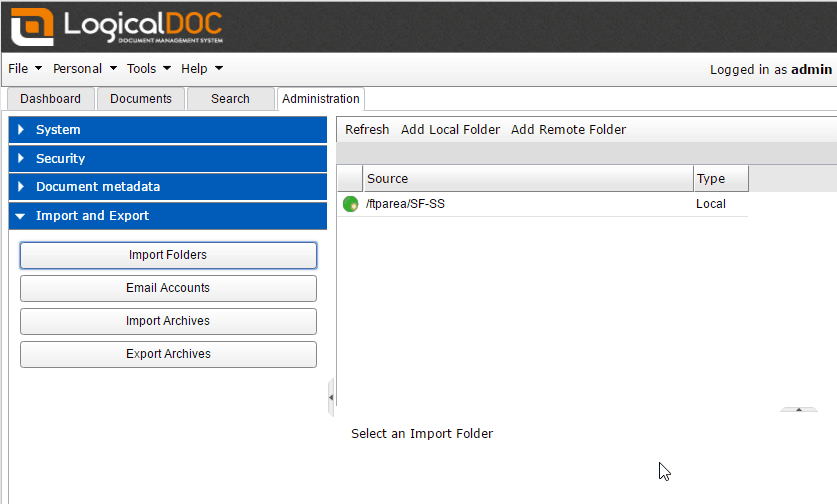This screenshot has height=504, width=837.
Task: Collapse the left navigation panel arrow
Action: pos(331,397)
